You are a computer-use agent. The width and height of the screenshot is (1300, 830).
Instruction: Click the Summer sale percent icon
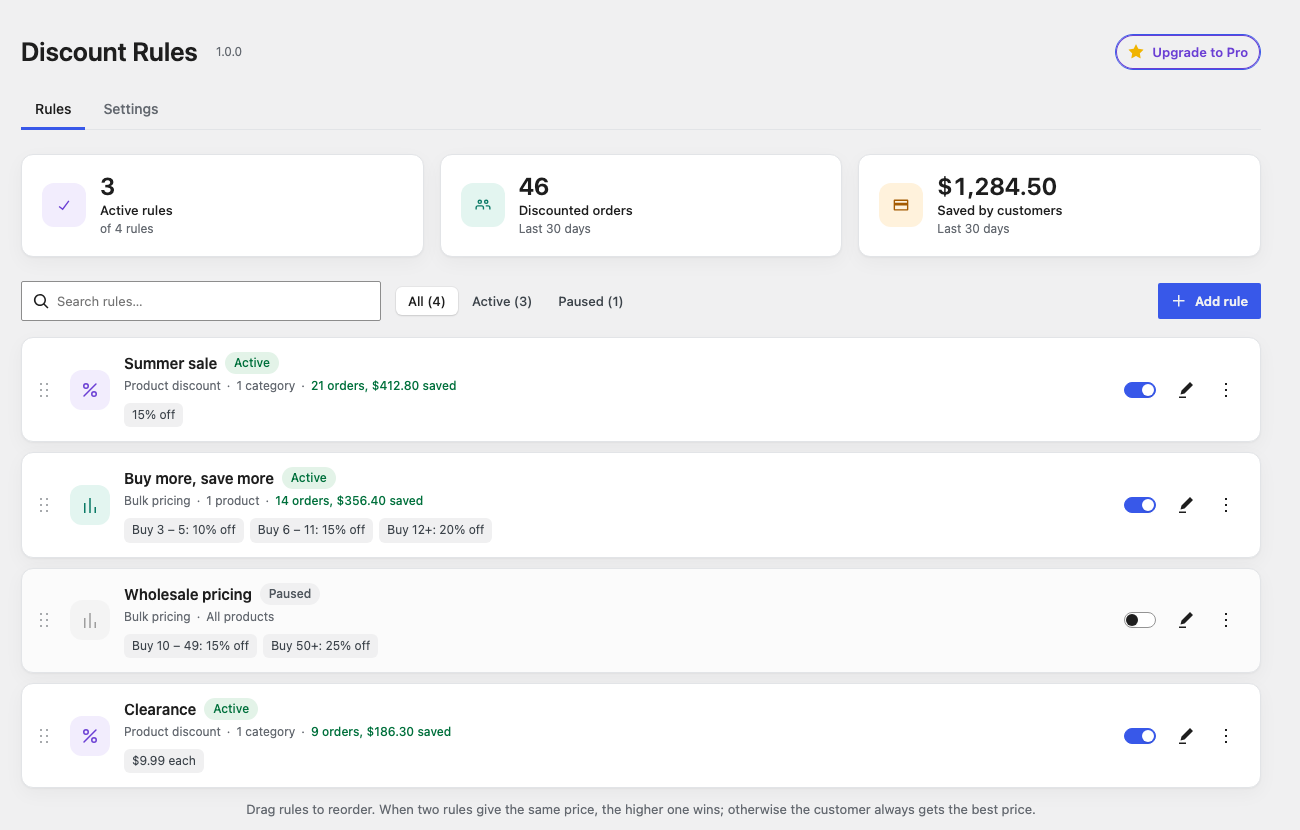coord(90,390)
